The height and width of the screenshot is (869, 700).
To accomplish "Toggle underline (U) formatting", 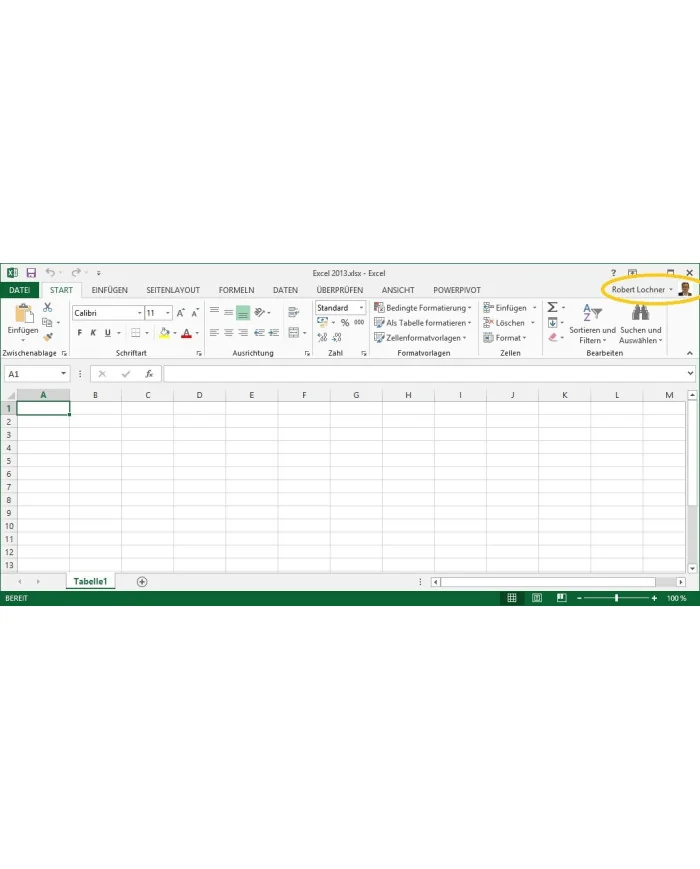I will (x=108, y=333).
